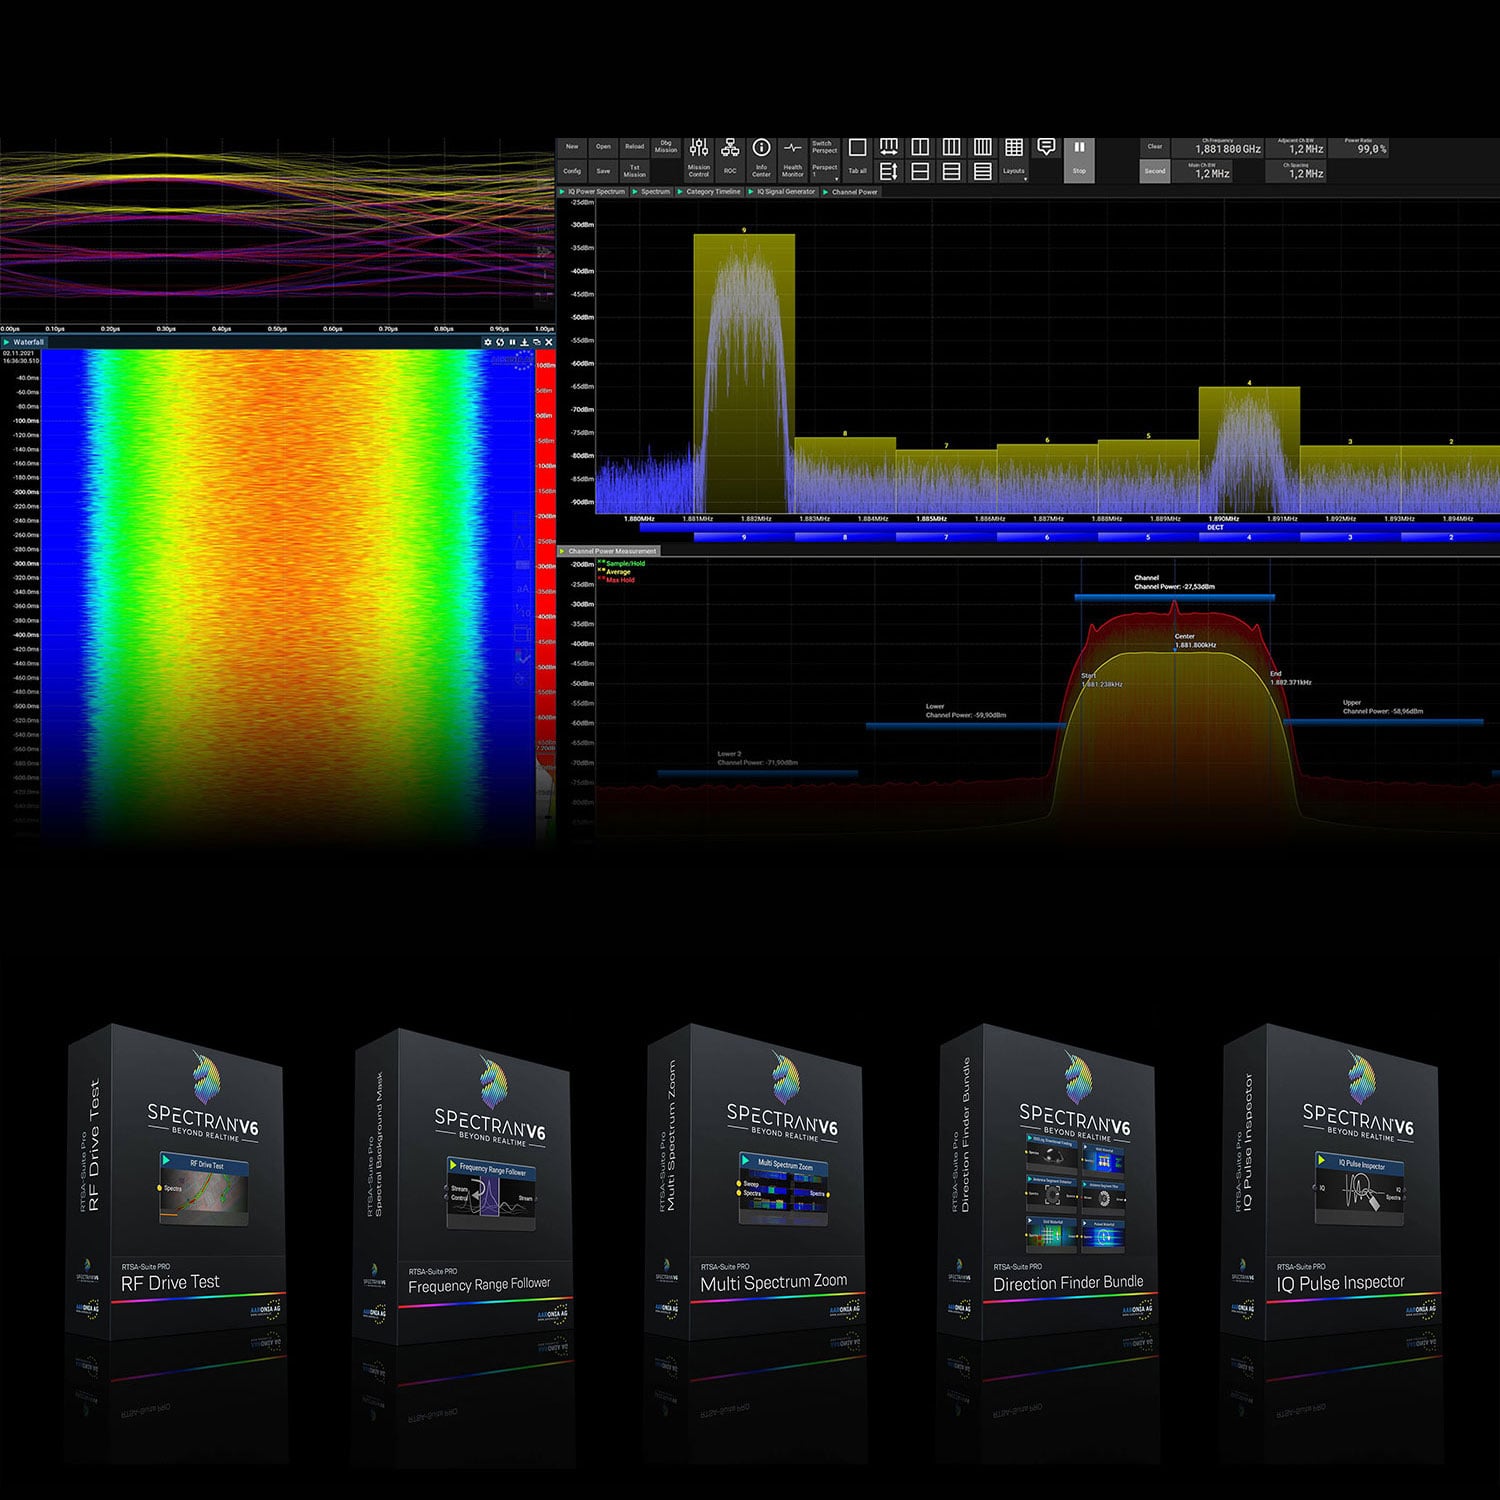Pause the Waterfall display

(x=513, y=342)
